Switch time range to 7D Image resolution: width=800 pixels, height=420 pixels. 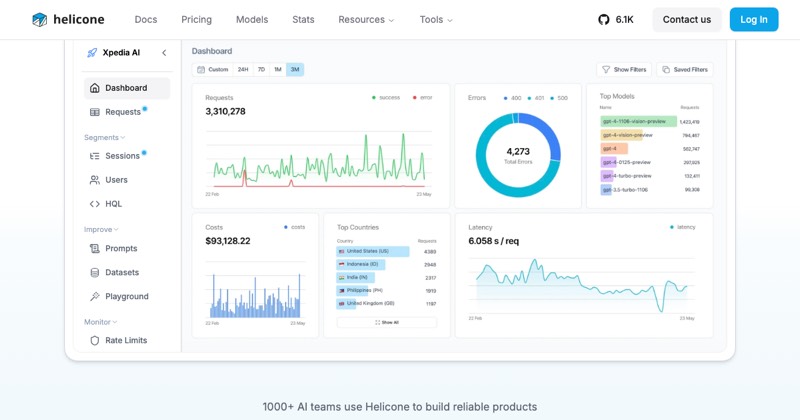[261, 69]
